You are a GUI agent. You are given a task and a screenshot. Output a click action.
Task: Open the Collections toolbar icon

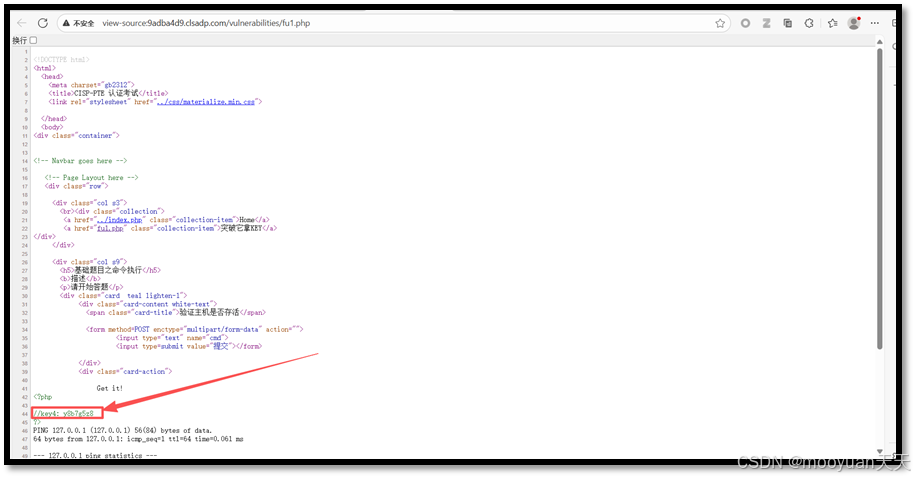(788, 23)
